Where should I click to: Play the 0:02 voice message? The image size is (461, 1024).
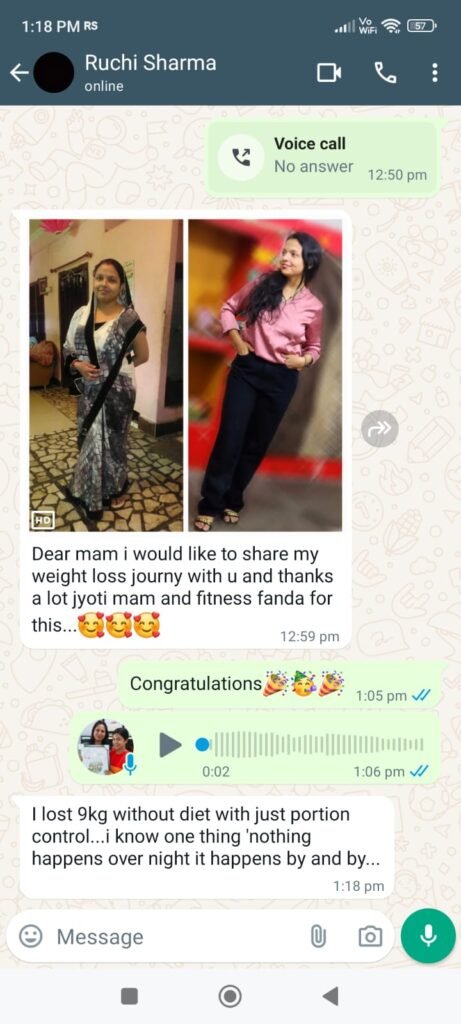click(170, 744)
